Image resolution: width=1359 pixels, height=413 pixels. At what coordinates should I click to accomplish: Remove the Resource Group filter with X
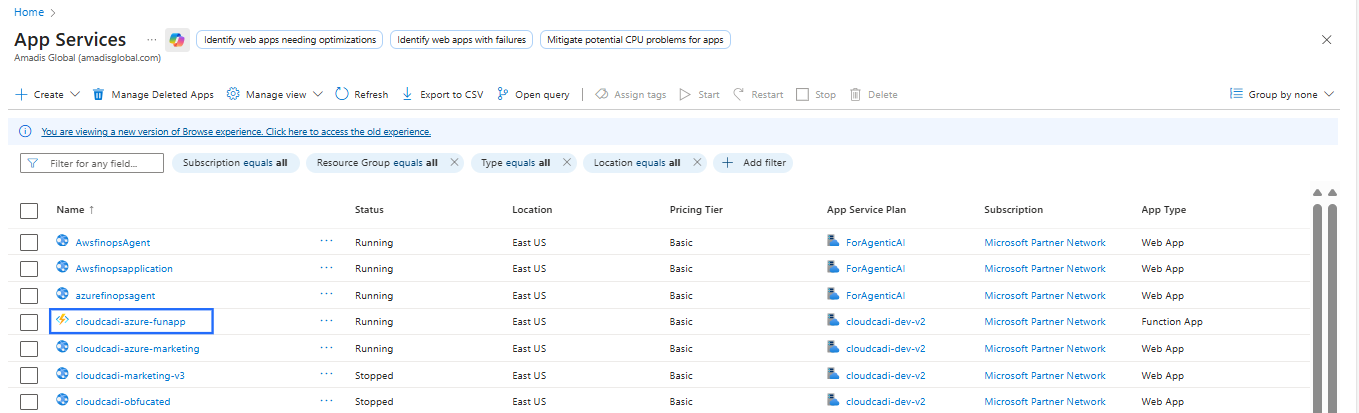(454, 162)
